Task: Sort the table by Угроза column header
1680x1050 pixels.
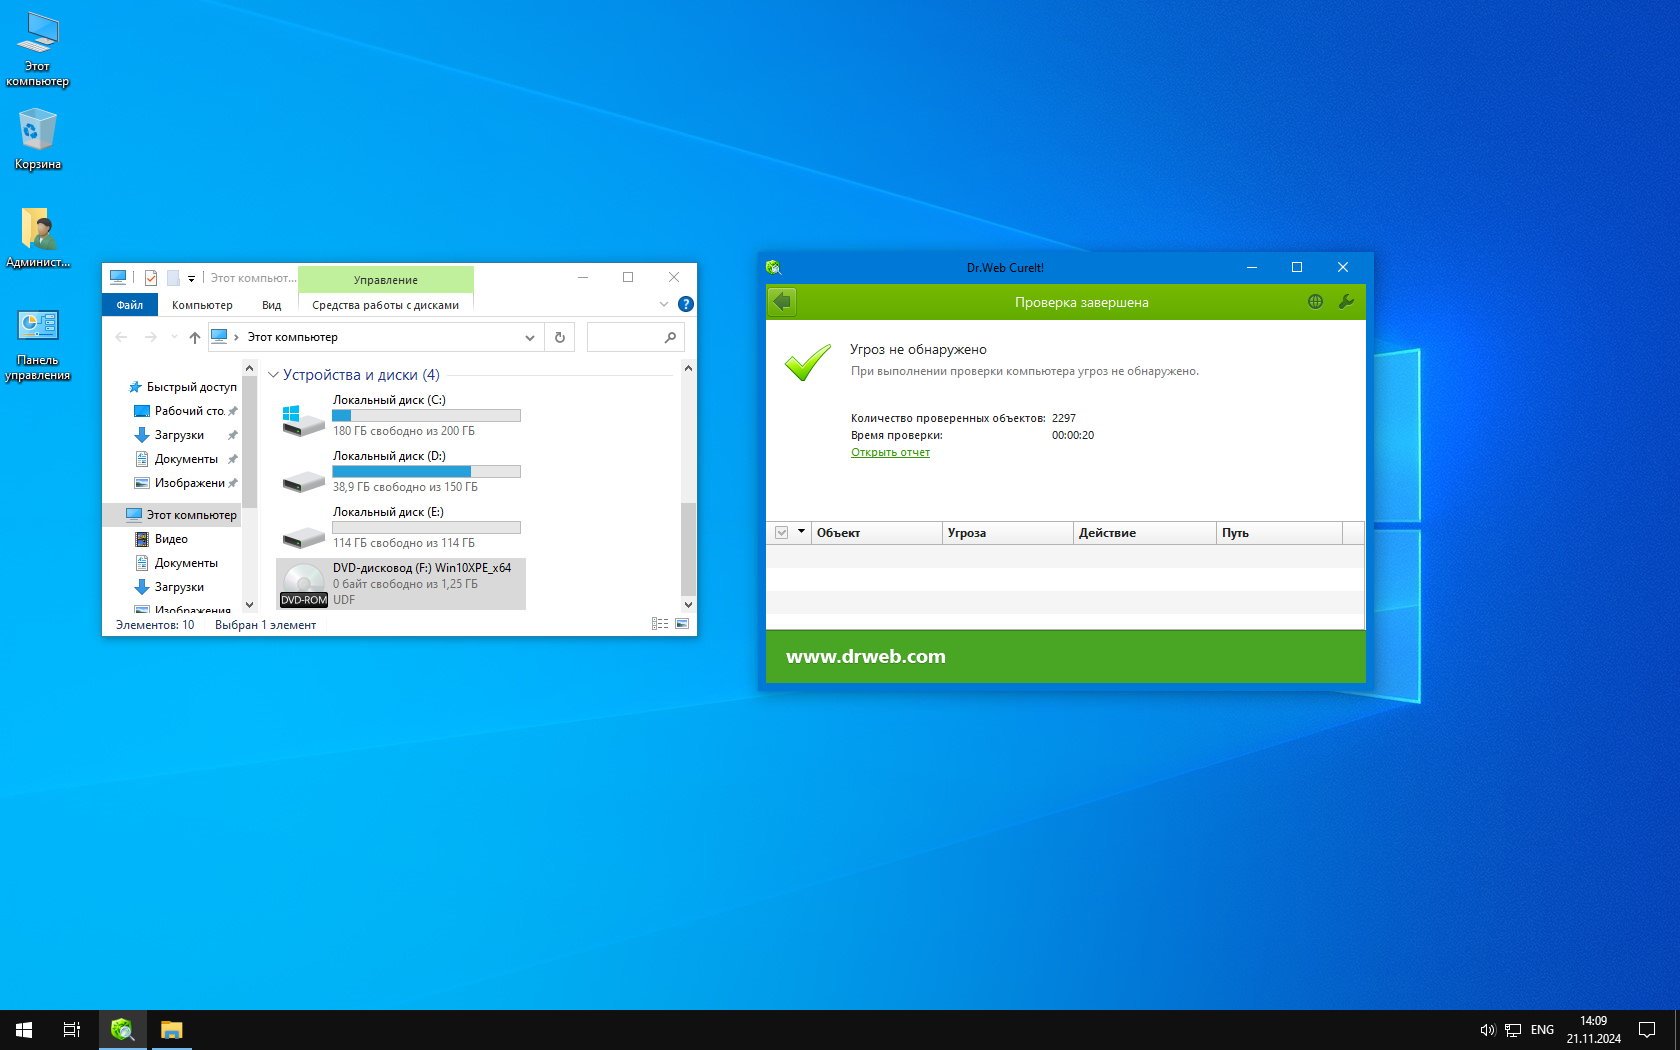Action: click(x=1006, y=533)
